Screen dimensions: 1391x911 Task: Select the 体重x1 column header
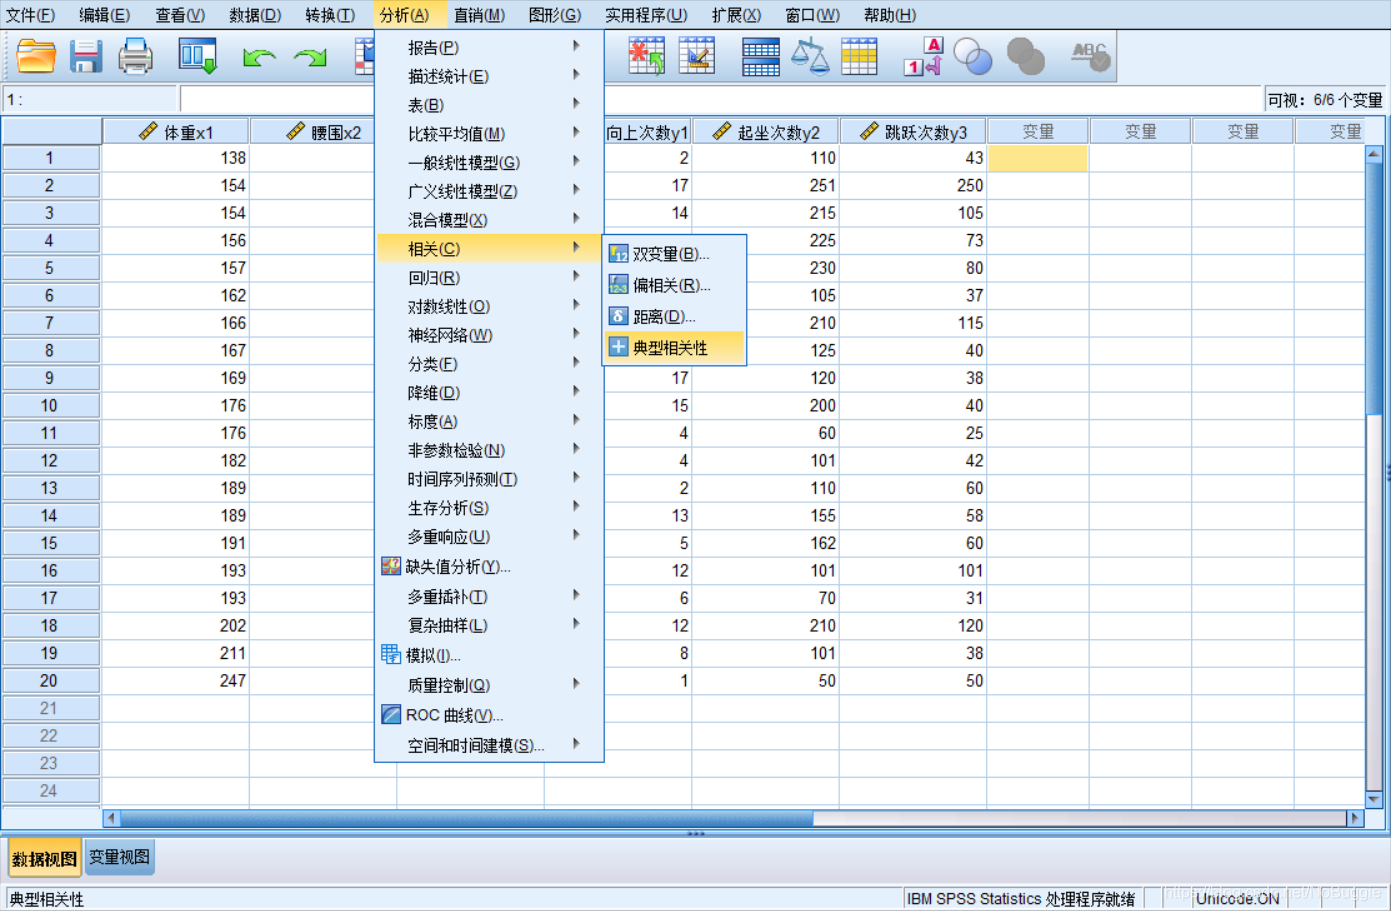point(176,132)
